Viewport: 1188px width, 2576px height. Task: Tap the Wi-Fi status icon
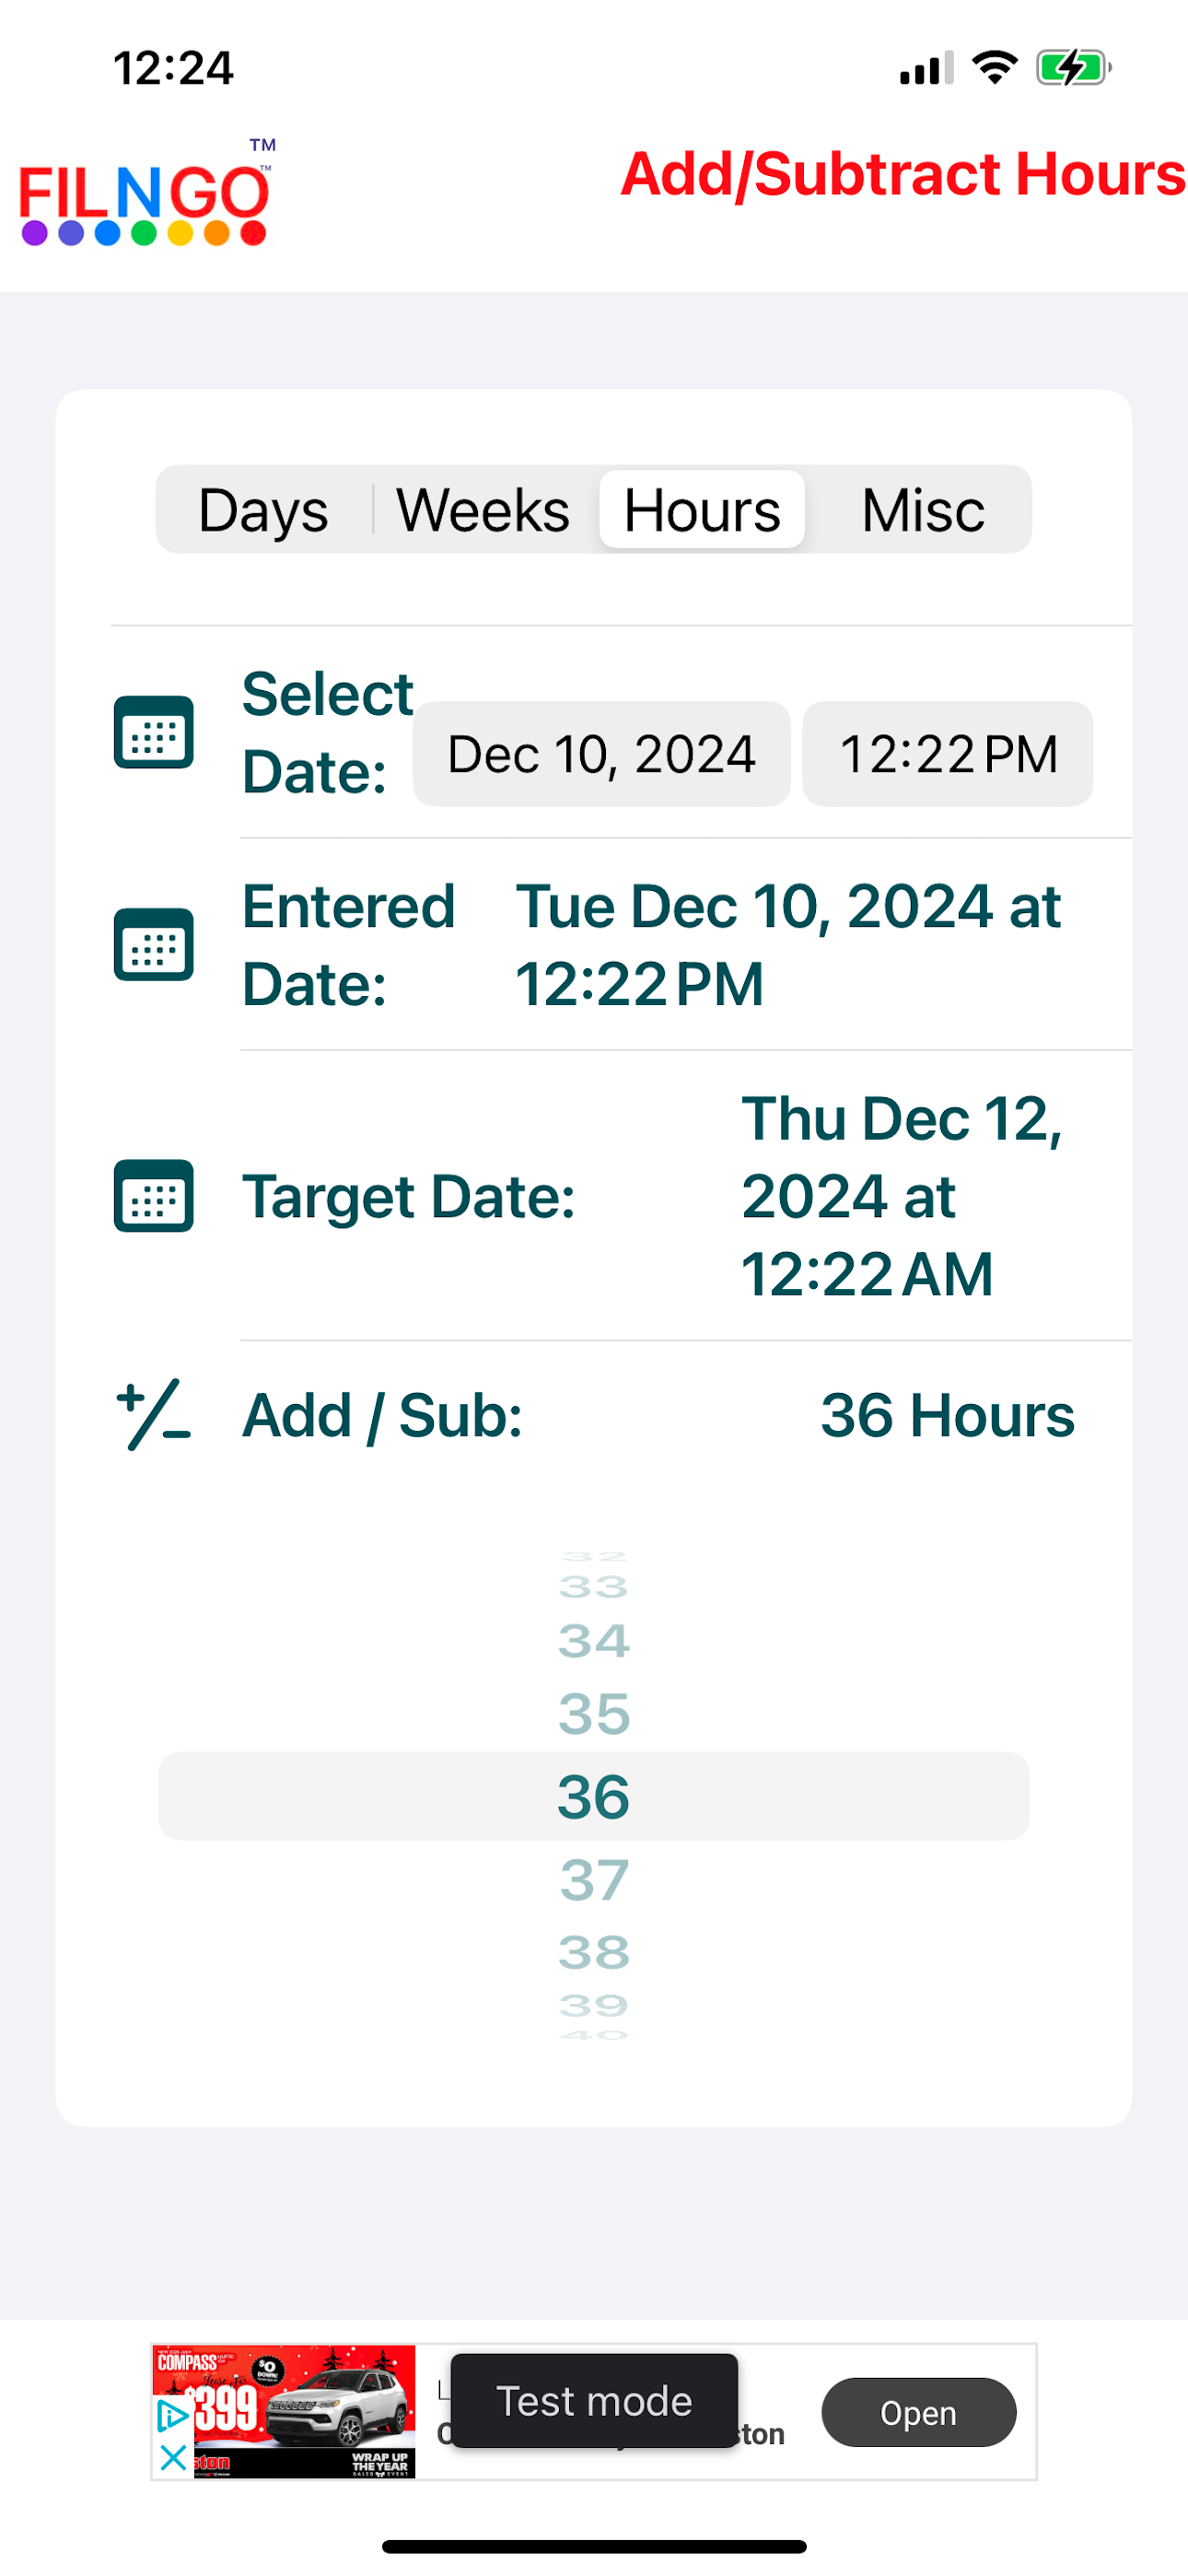[x=994, y=68]
